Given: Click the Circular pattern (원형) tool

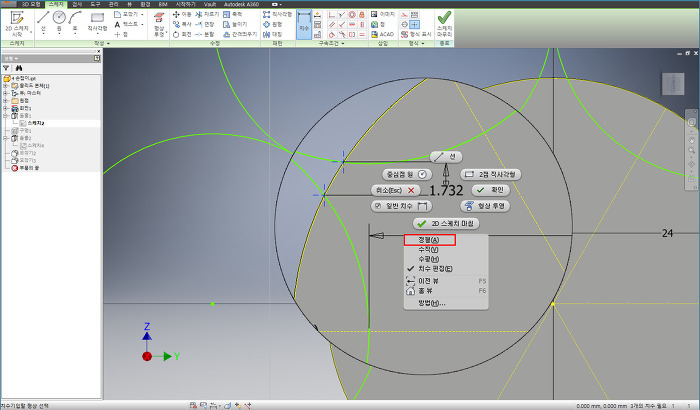Looking at the screenshot, I should 272,24.
